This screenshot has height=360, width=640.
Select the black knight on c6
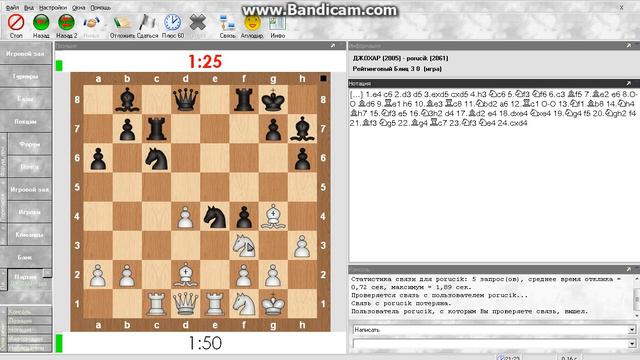point(156,158)
